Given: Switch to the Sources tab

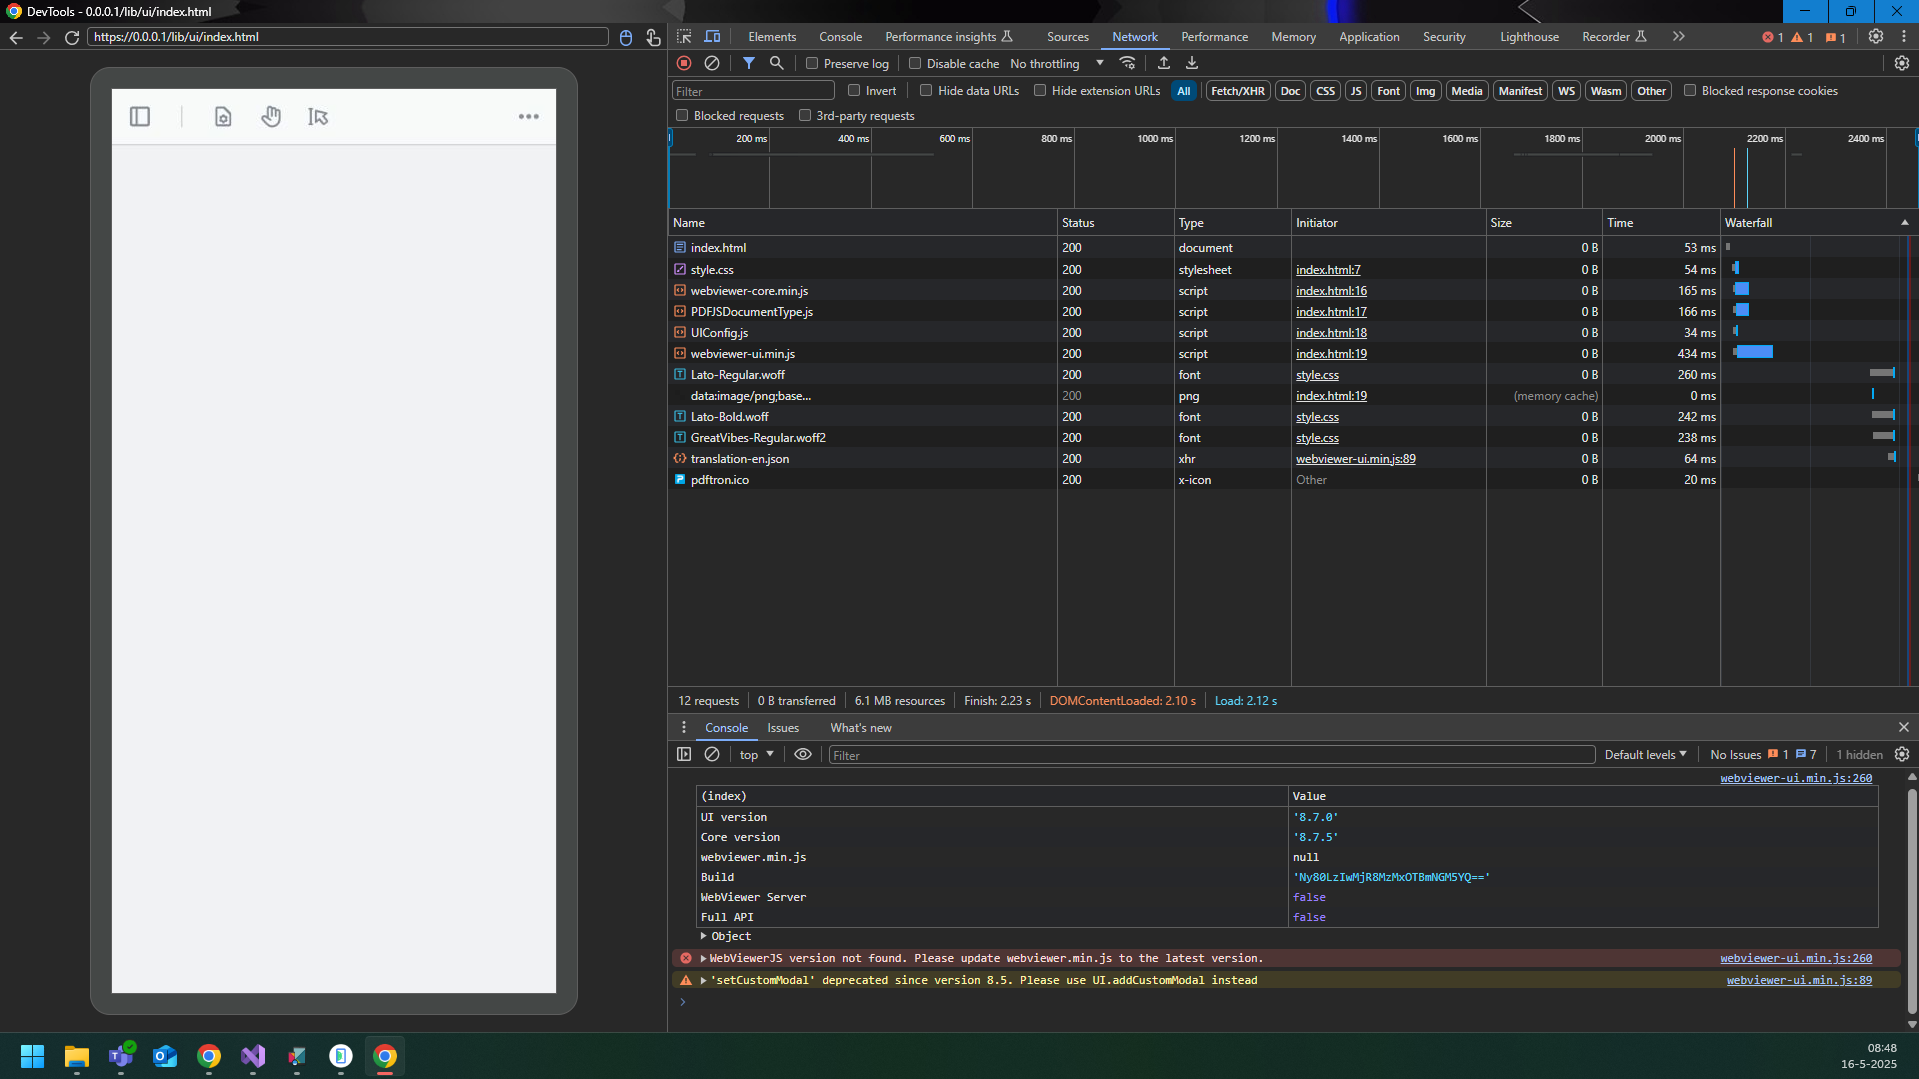Looking at the screenshot, I should 1067,37.
